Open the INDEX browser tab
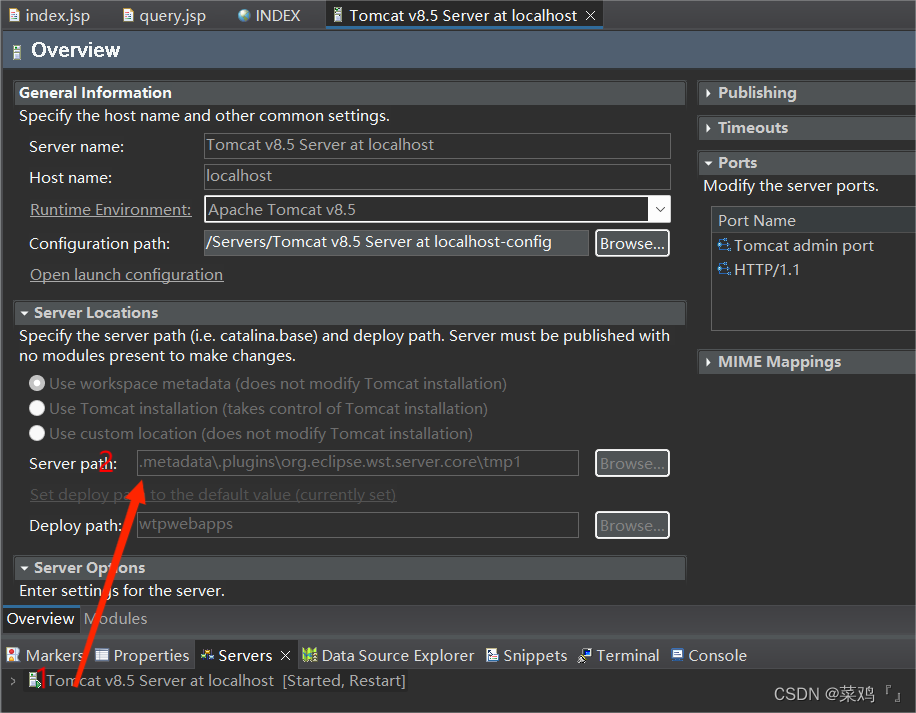The width and height of the screenshot is (916, 713). (x=269, y=15)
